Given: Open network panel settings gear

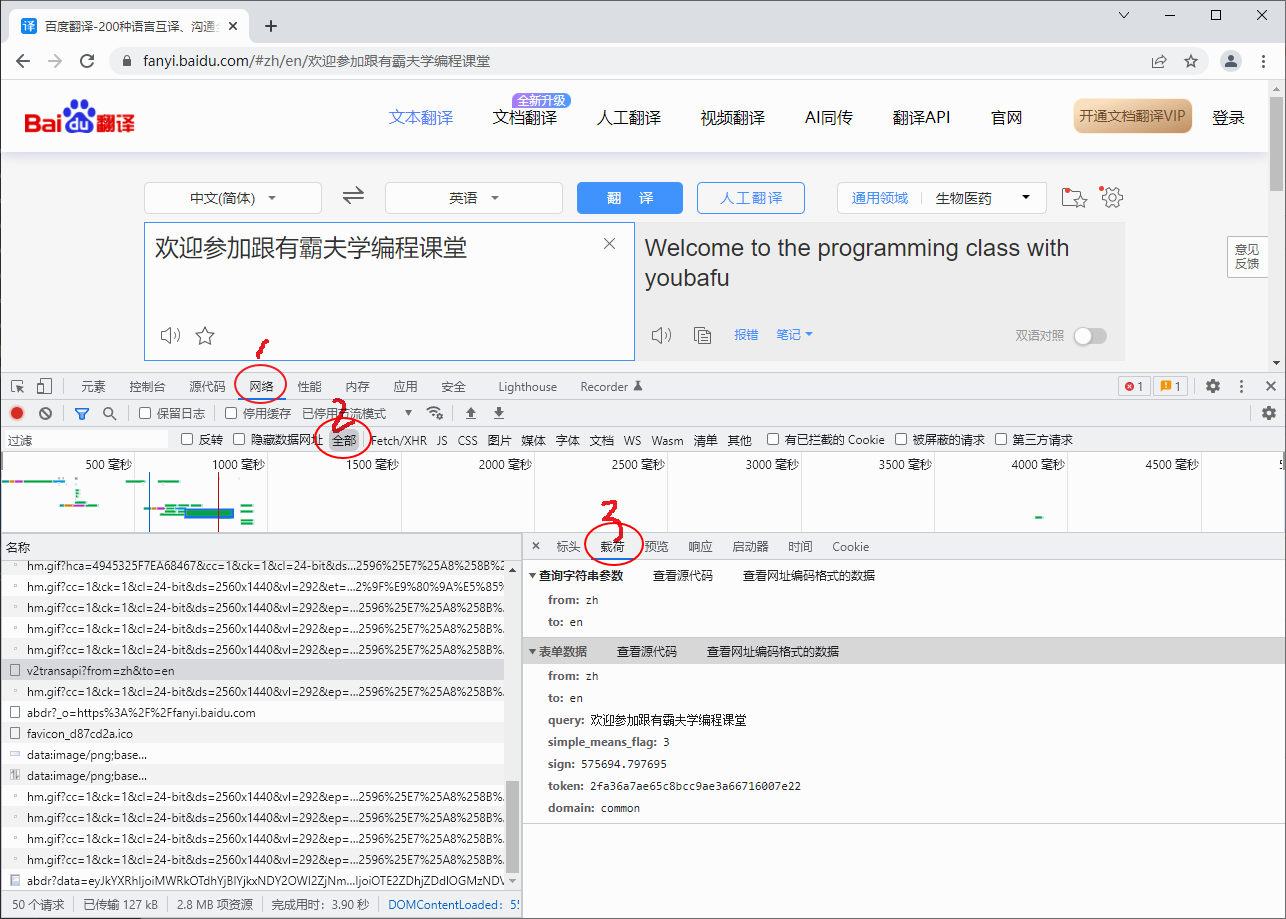Looking at the screenshot, I should point(1269,413).
